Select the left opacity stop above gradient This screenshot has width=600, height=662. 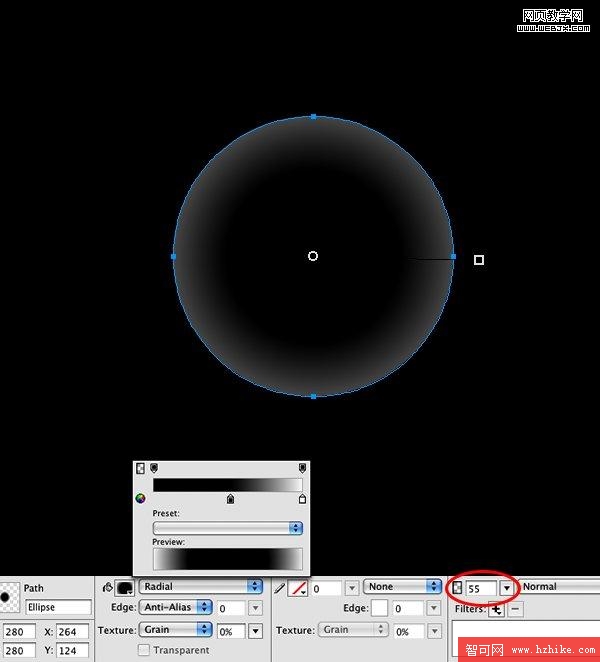pyautogui.click(x=153, y=467)
